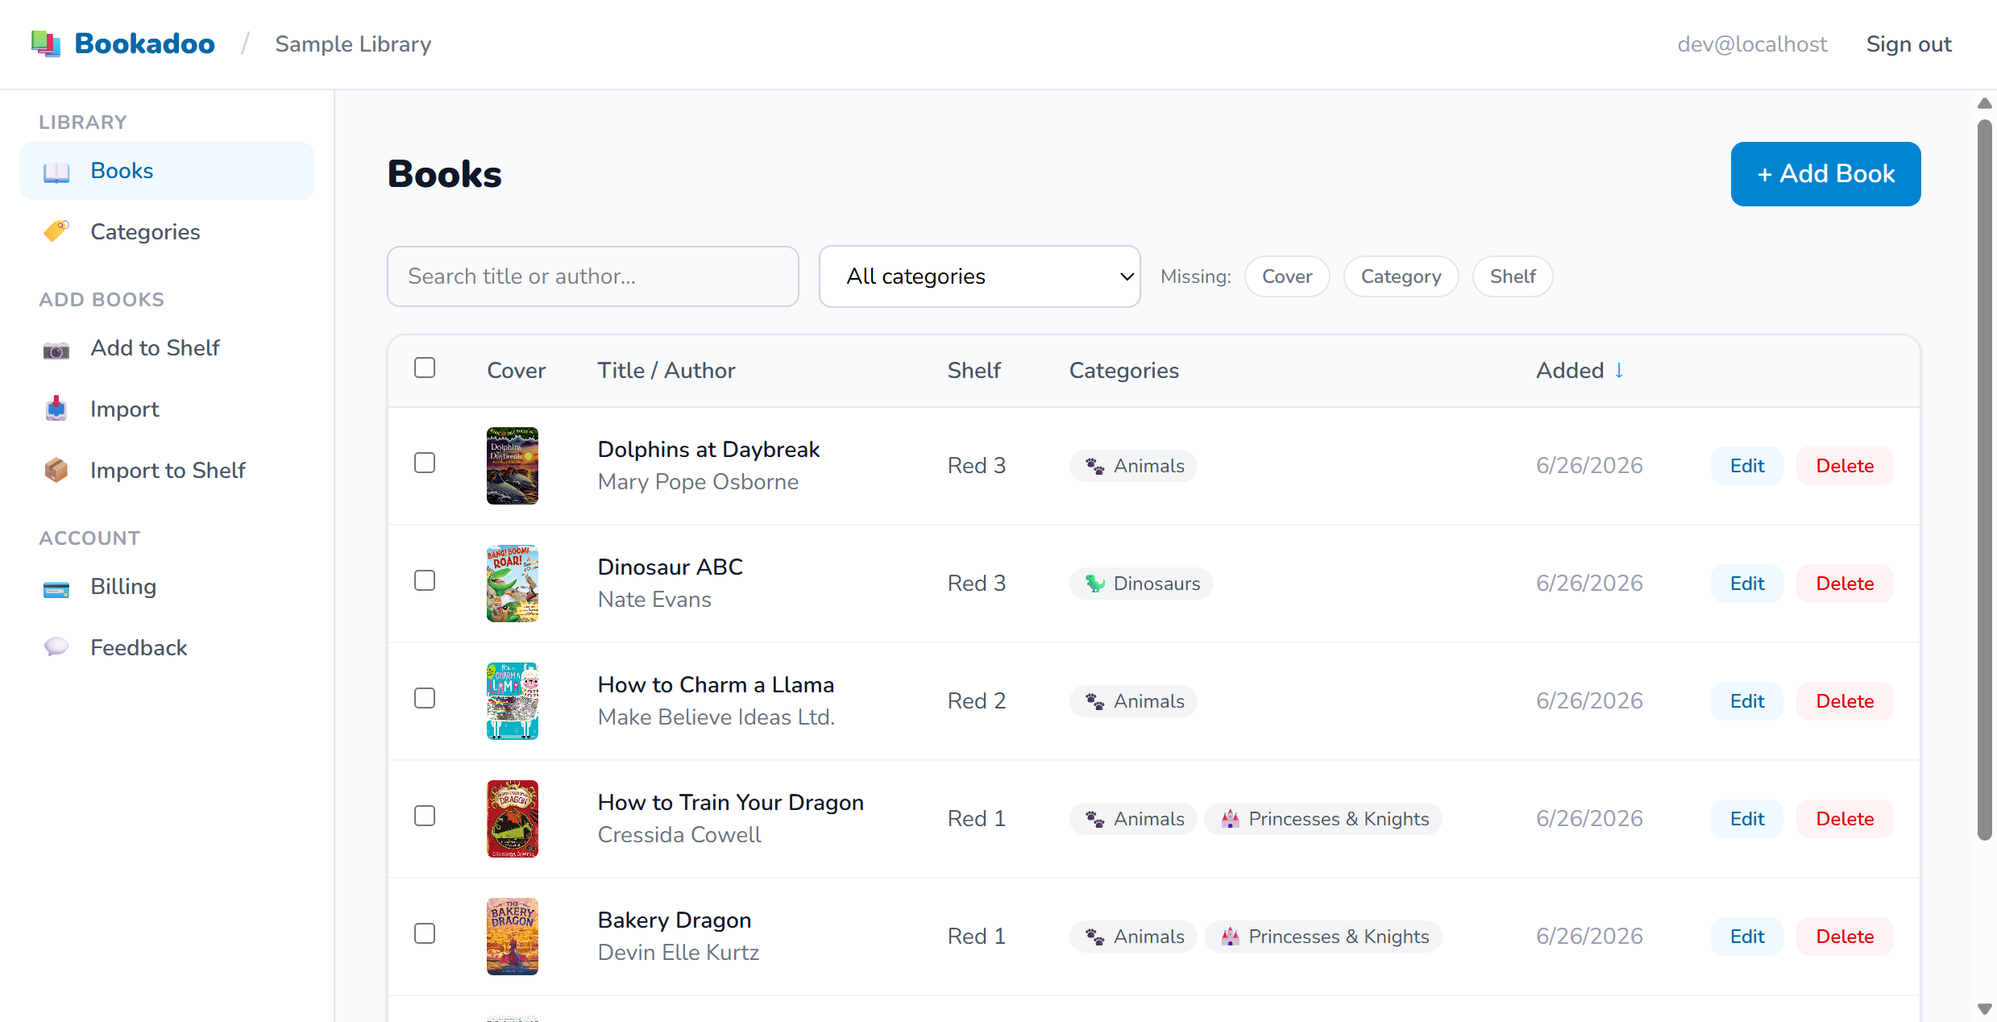
Task: Delete How to Charm a Llama
Action: tap(1845, 702)
